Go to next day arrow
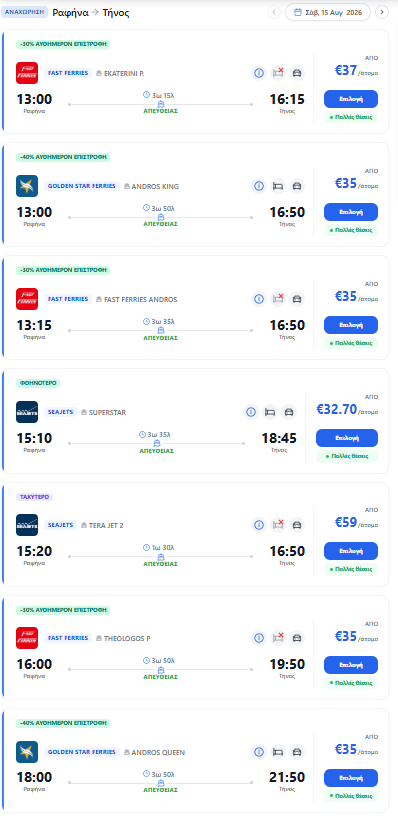This screenshot has width=398, height=831. click(x=382, y=12)
